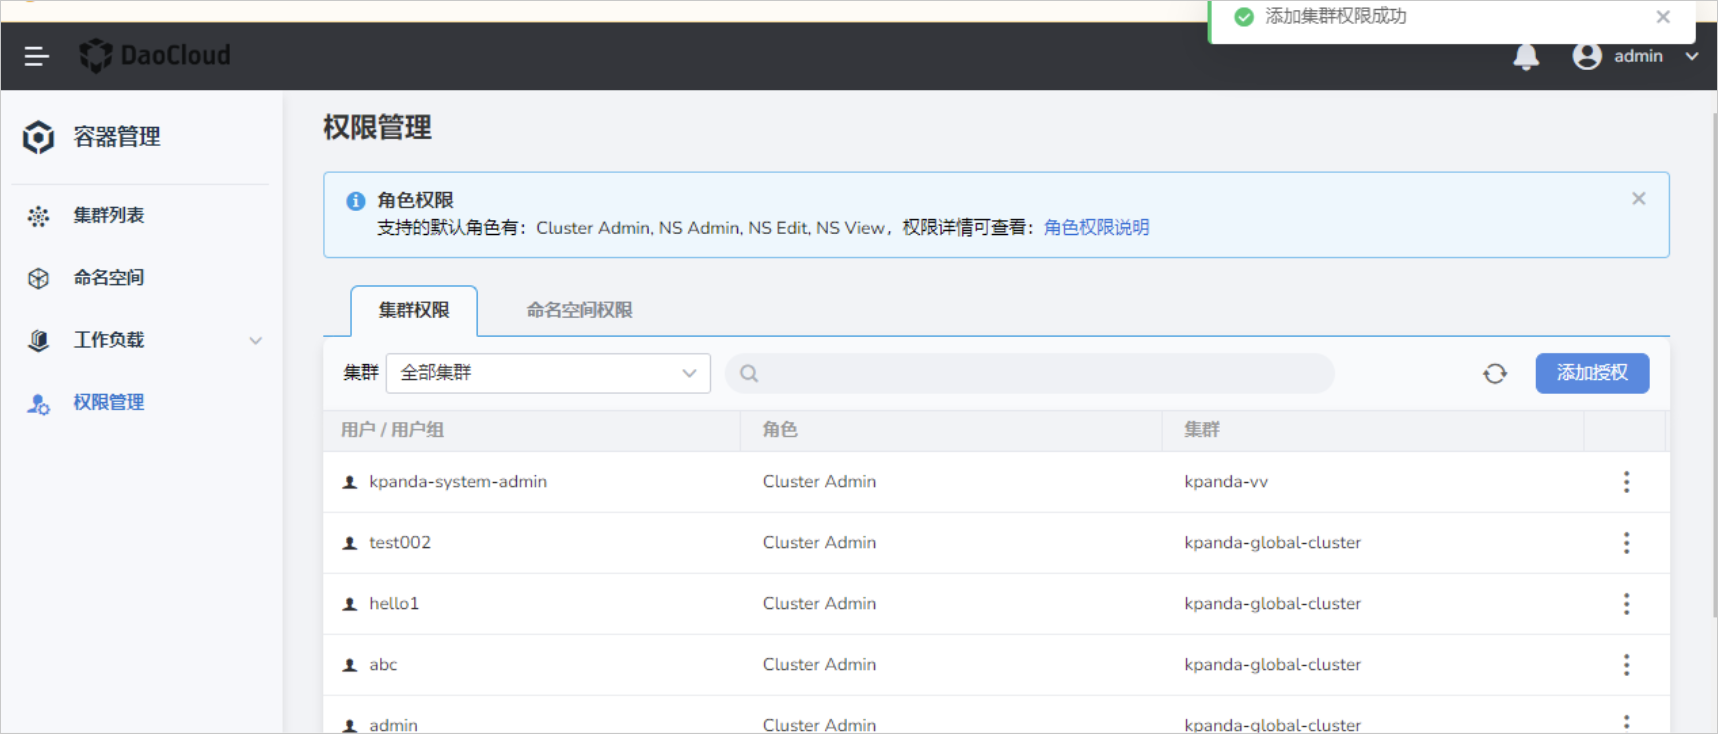Expand the admin account dropdown arrow
1718x734 pixels.
(x=1692, y=56)
